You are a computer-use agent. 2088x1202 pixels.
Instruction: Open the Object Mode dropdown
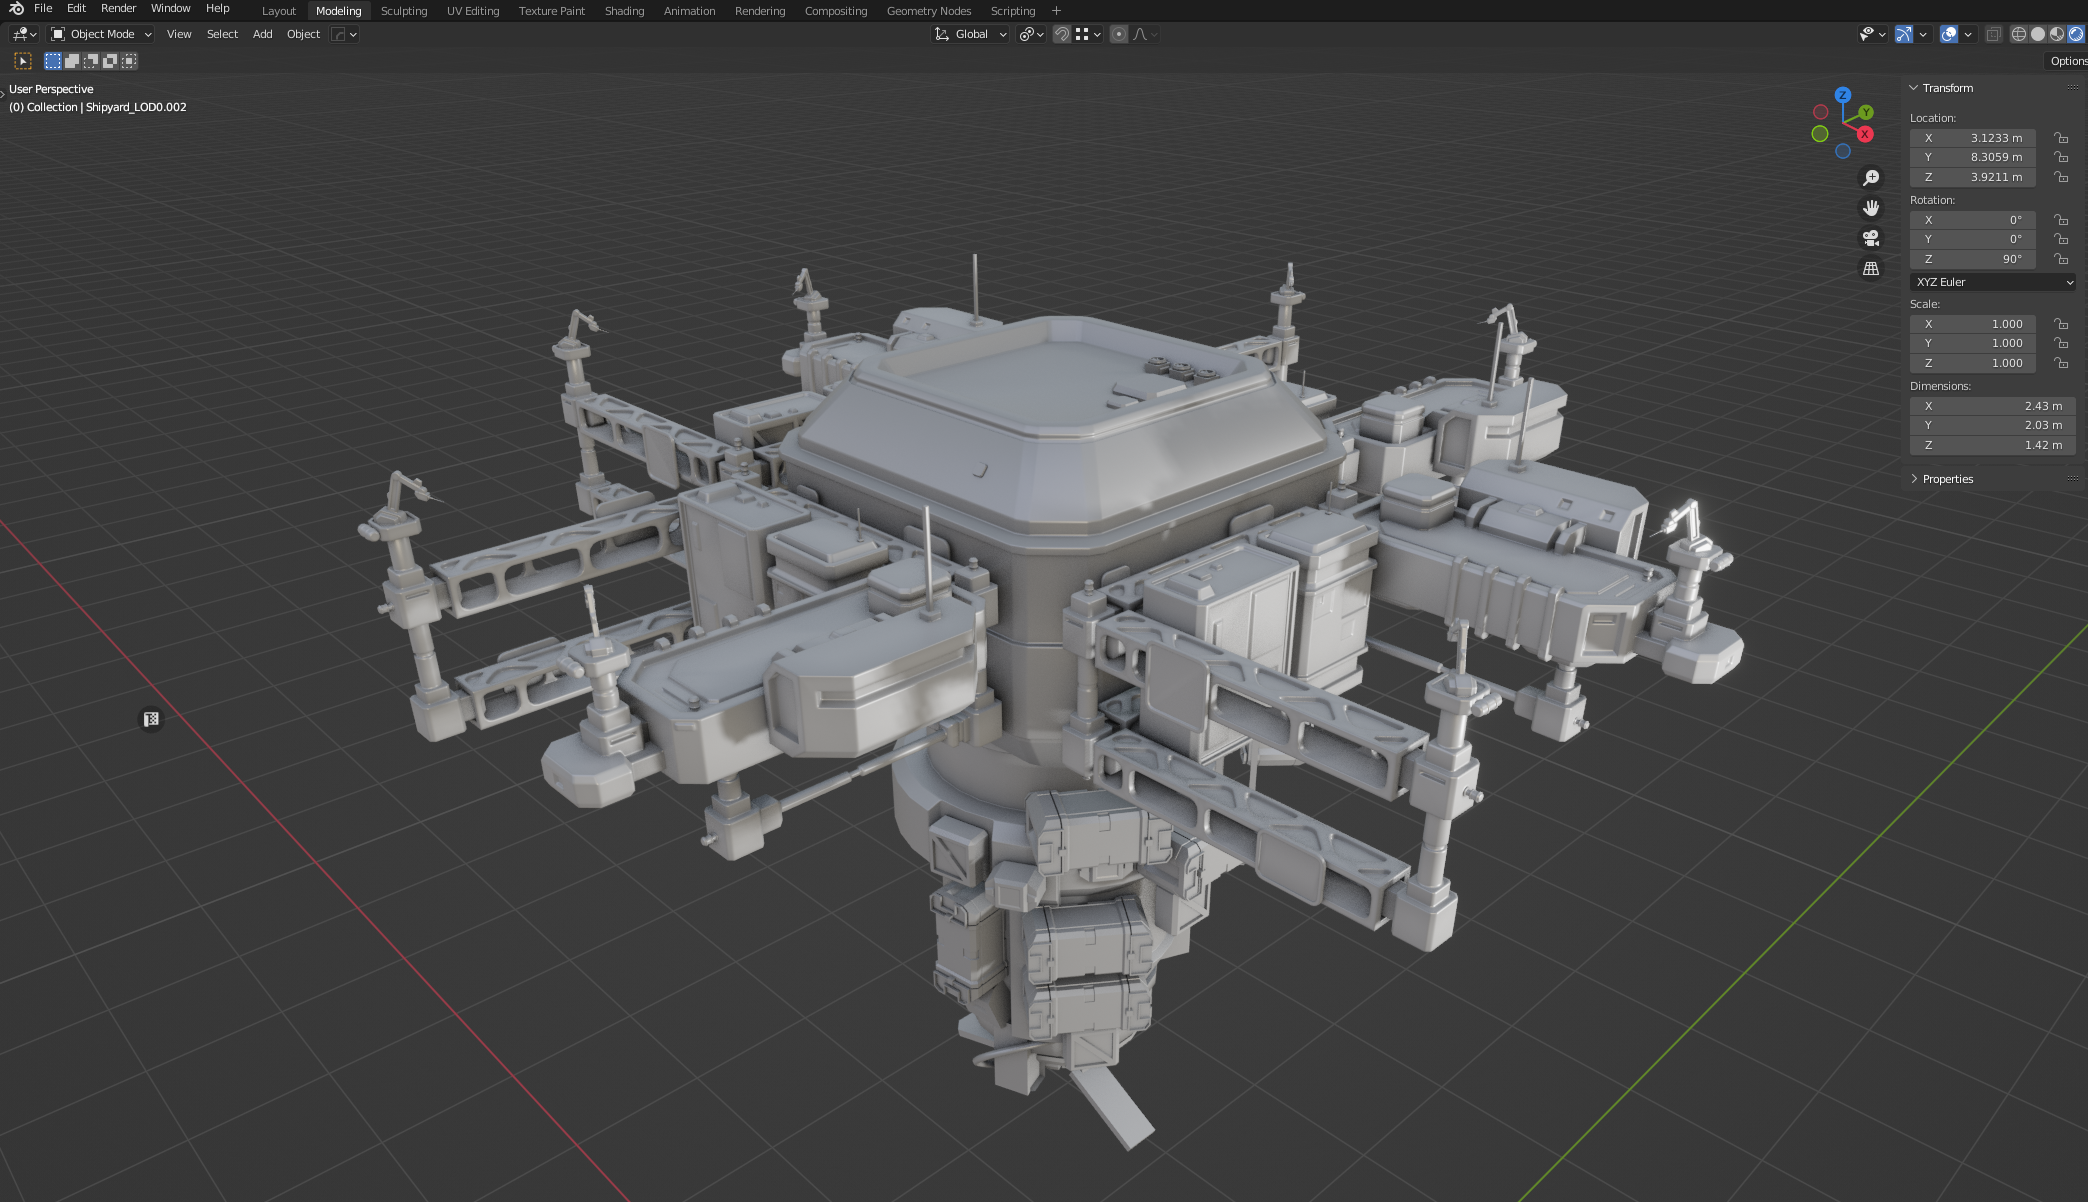[101, 34]
